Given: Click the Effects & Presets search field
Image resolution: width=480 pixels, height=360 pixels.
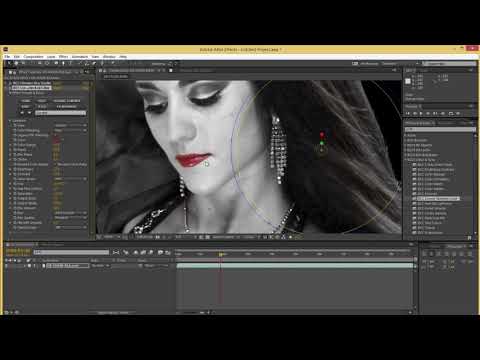Looking at the screenshot, I should click(x=440, y=129).
